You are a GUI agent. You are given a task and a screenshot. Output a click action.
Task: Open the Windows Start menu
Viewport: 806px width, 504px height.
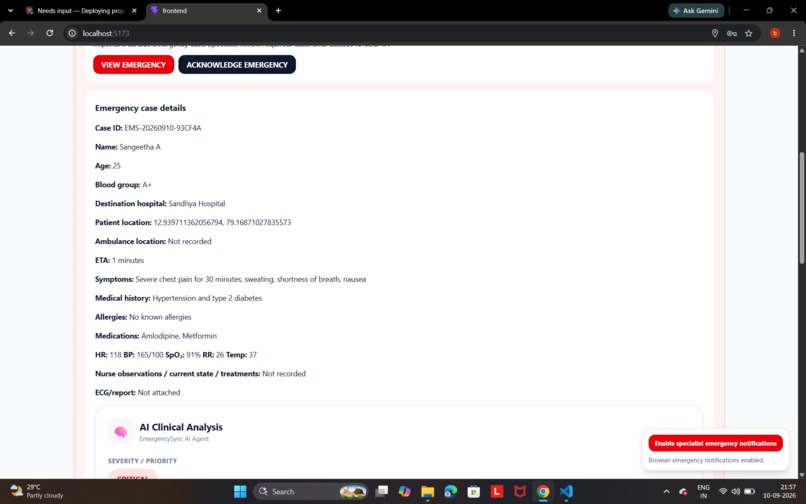[x=240, y=492]
